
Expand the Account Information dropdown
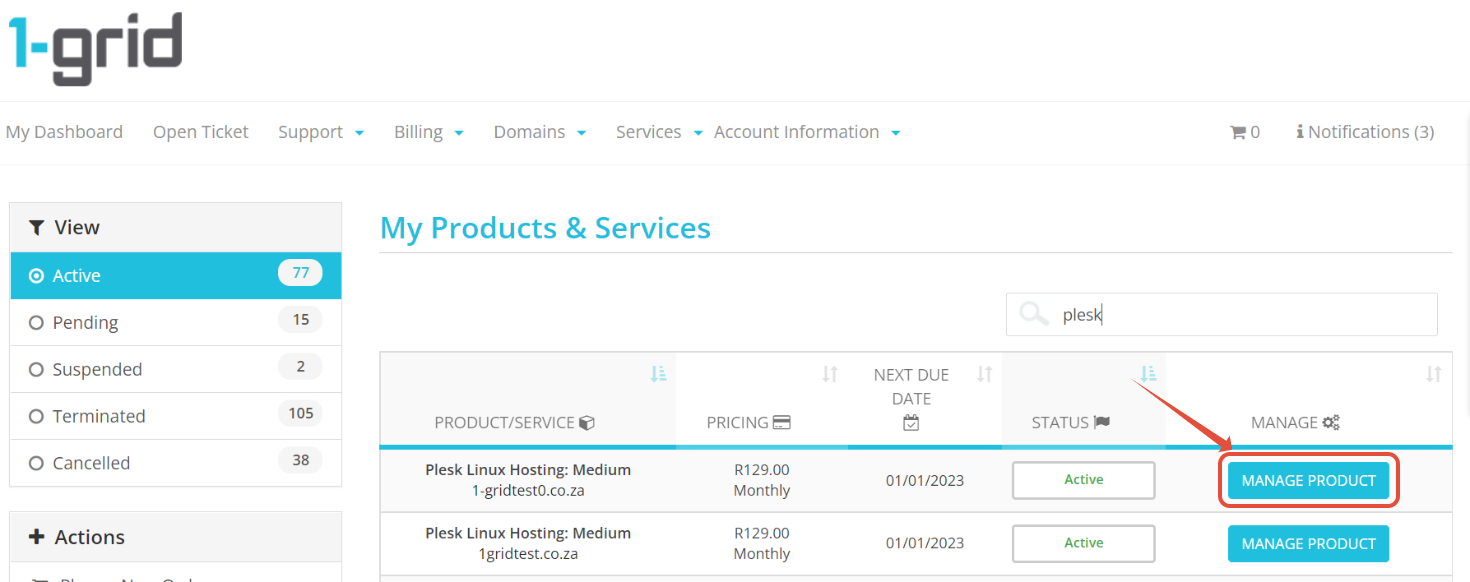[808, 132]
